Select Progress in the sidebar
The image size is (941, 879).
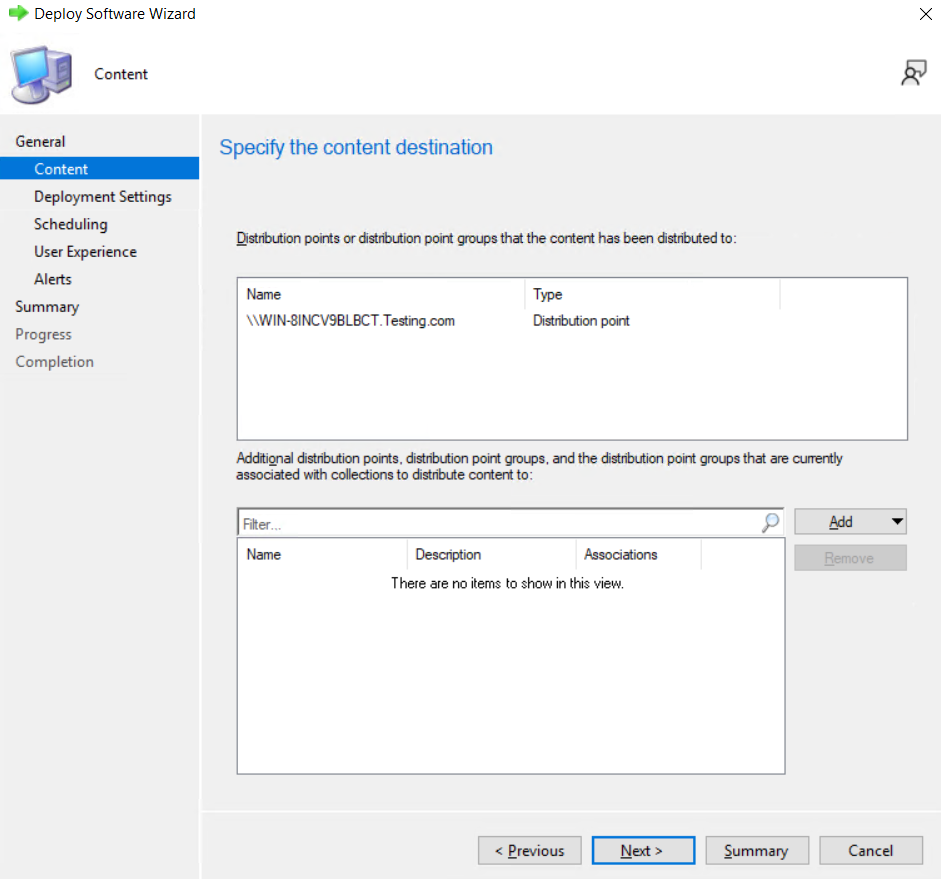43,334
